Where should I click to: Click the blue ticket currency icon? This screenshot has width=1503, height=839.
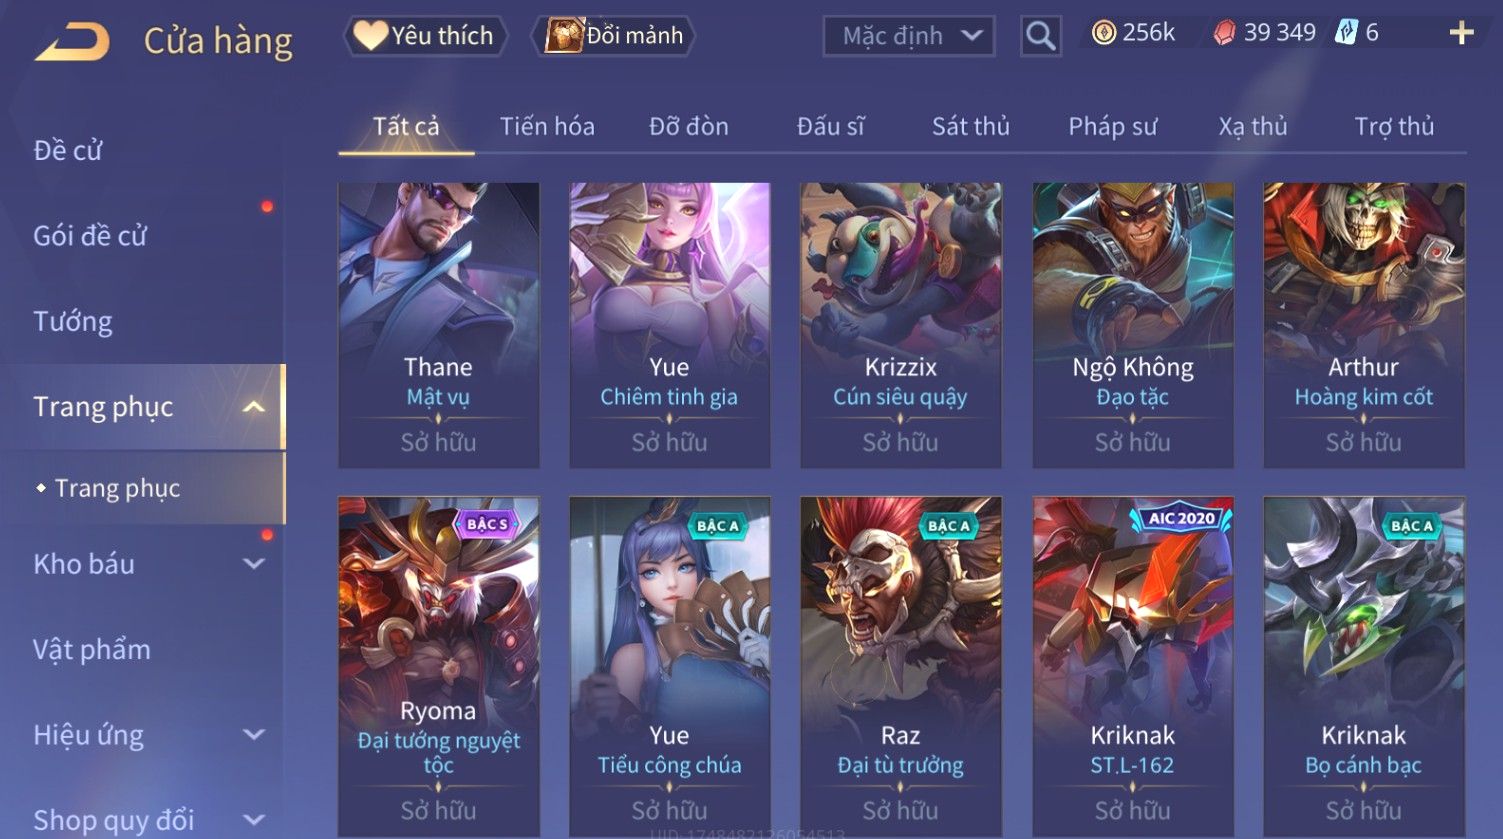coord(1346,33)
